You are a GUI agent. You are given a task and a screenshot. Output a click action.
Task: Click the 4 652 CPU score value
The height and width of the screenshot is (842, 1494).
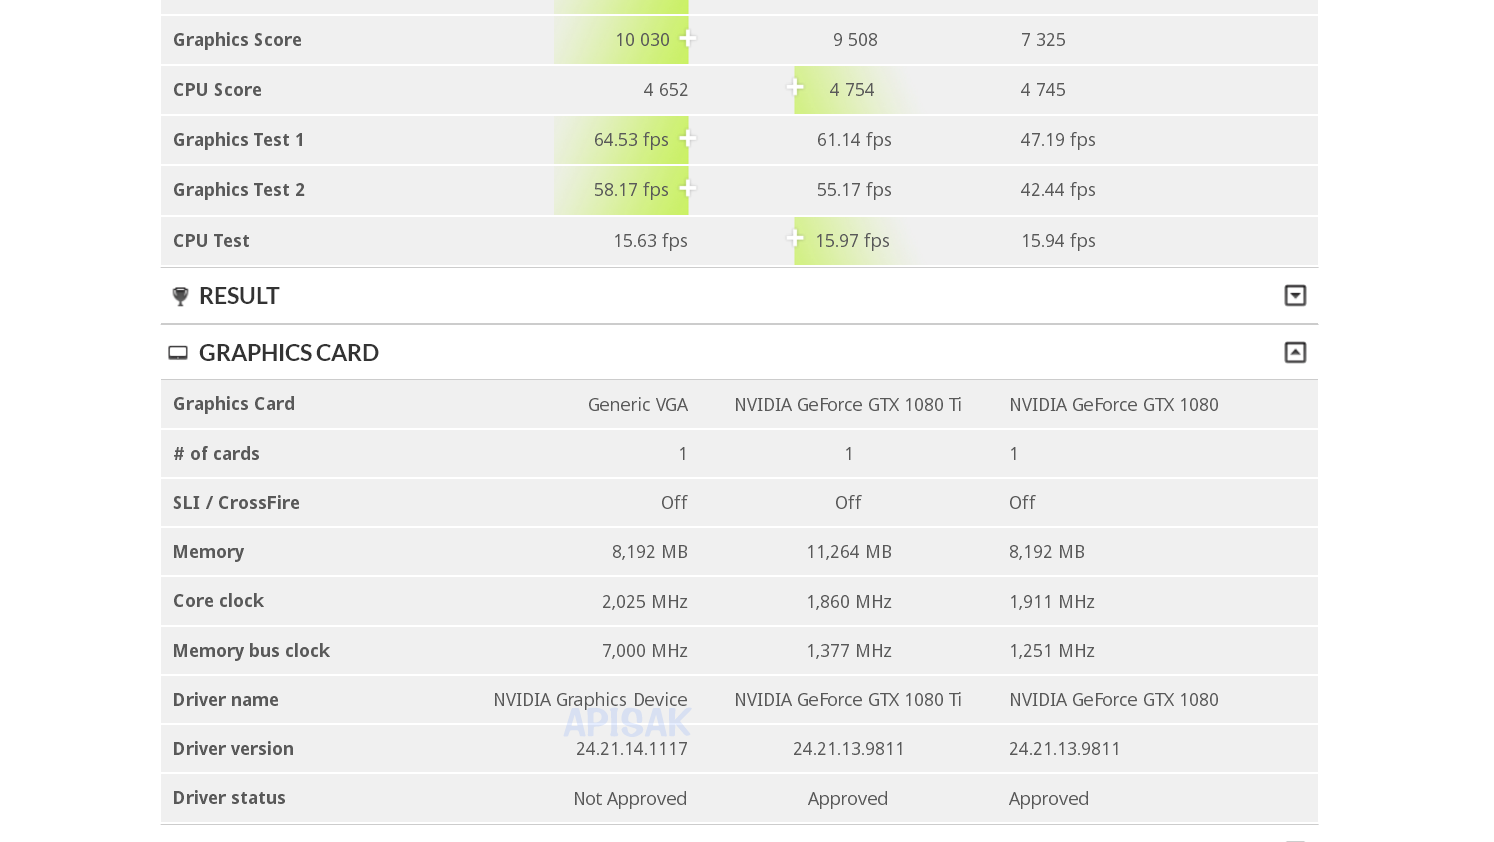[x=666, y=90]
